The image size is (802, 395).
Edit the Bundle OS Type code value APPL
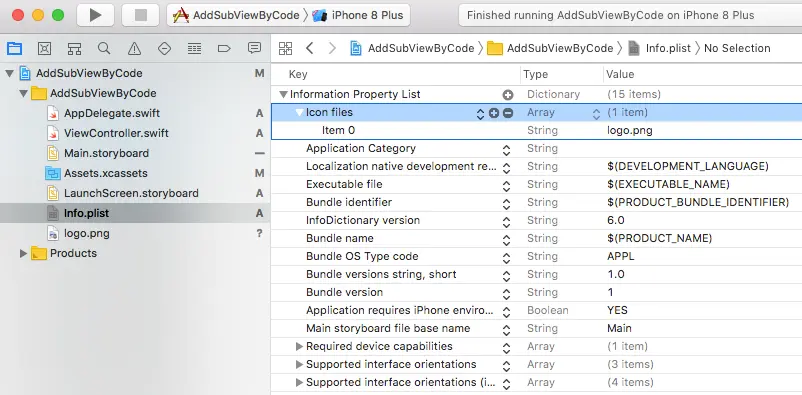[620, 256]
